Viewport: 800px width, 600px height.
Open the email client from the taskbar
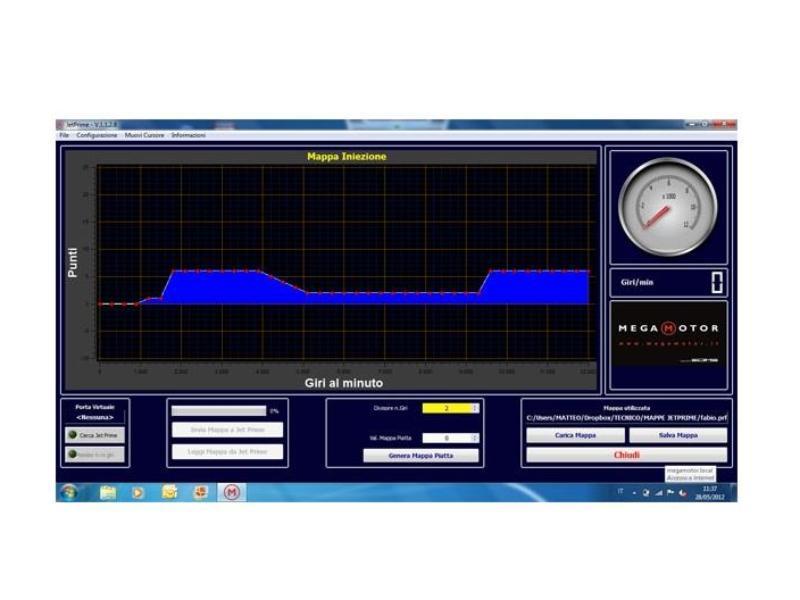click(167, 492)
